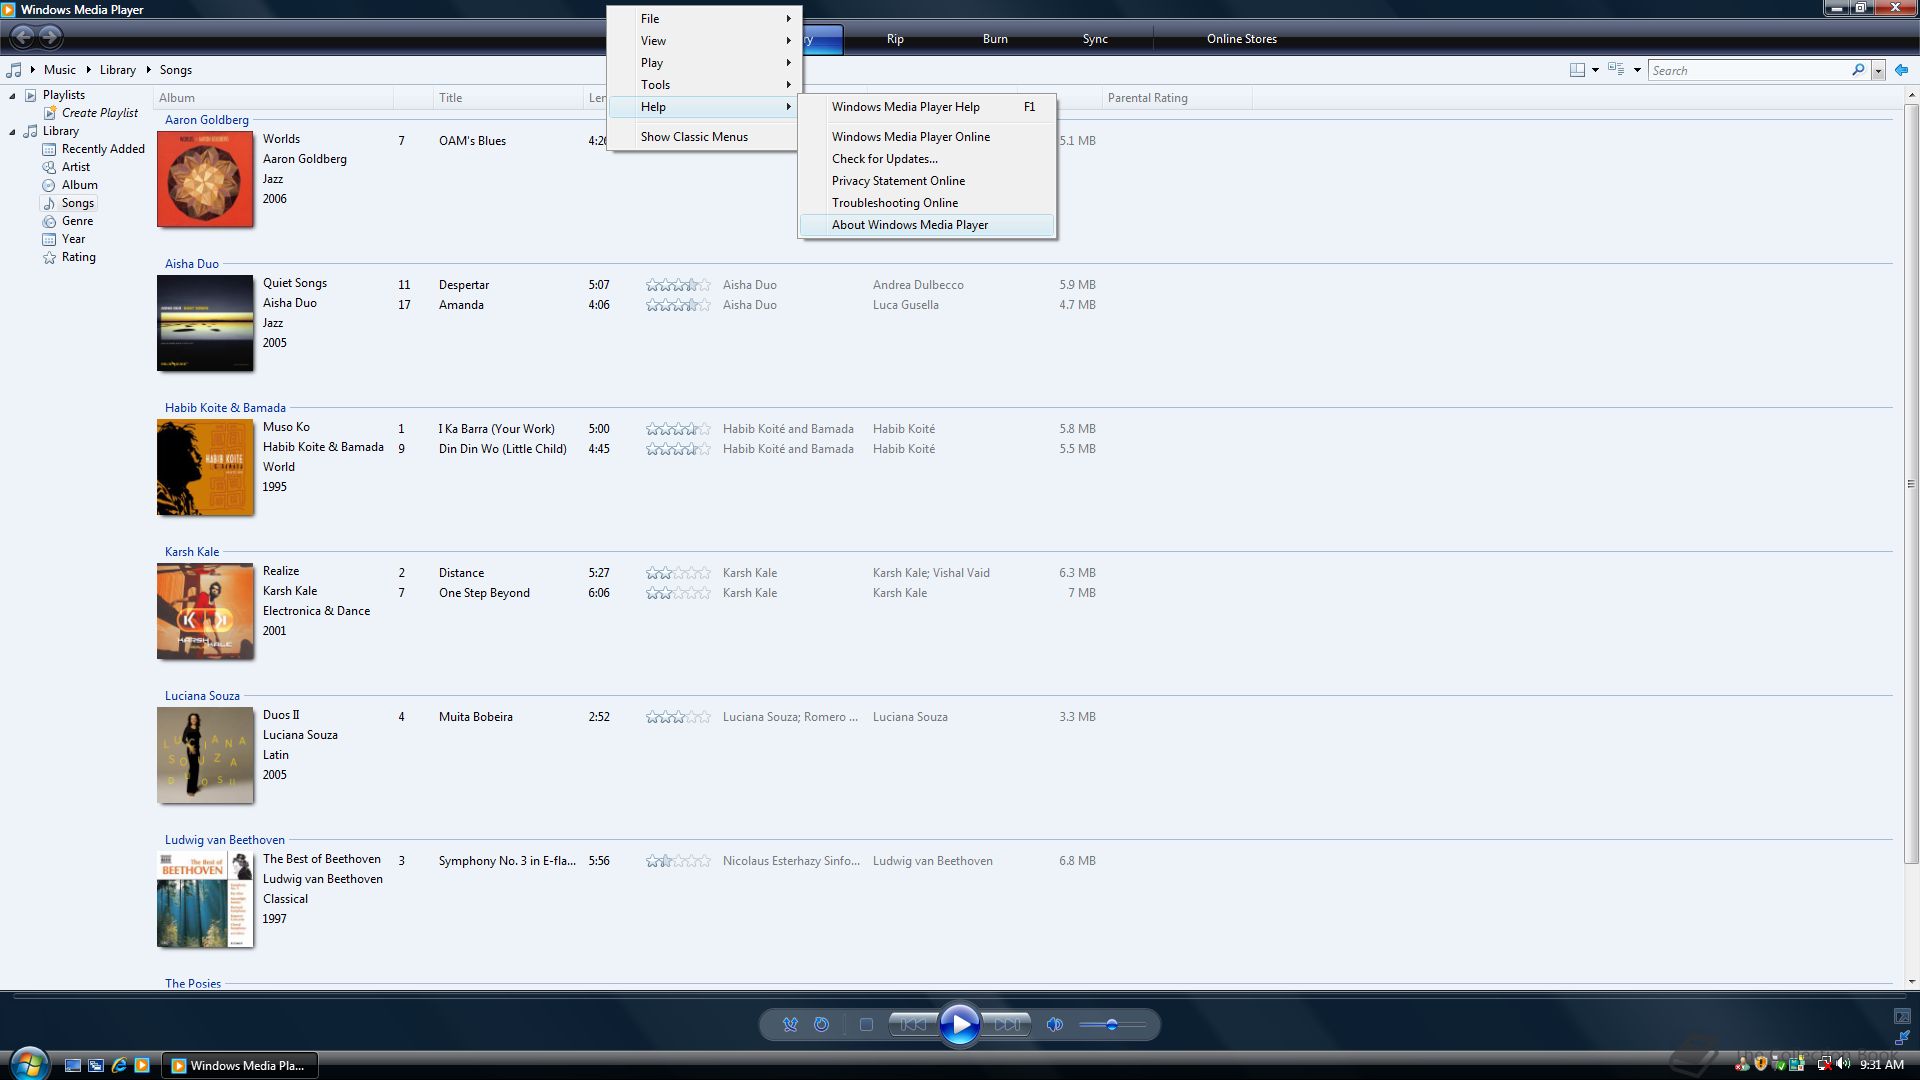1920x1080 pixels.
Task: Sort by the Title column header
Action: click(x=508, y=98)
